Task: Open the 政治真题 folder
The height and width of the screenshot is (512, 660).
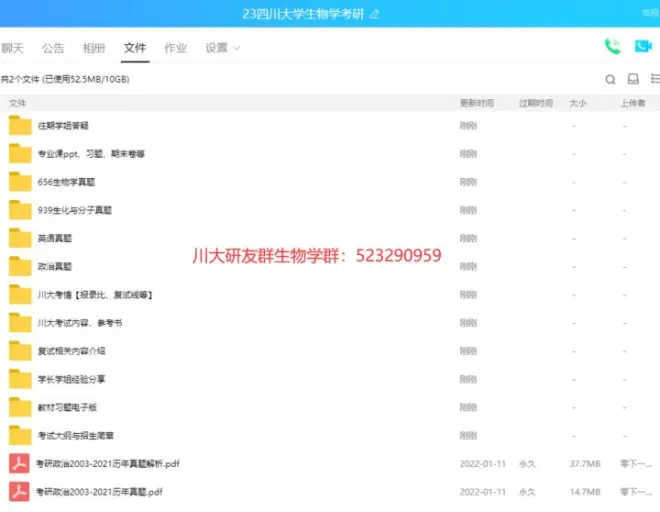Action: 55,267
